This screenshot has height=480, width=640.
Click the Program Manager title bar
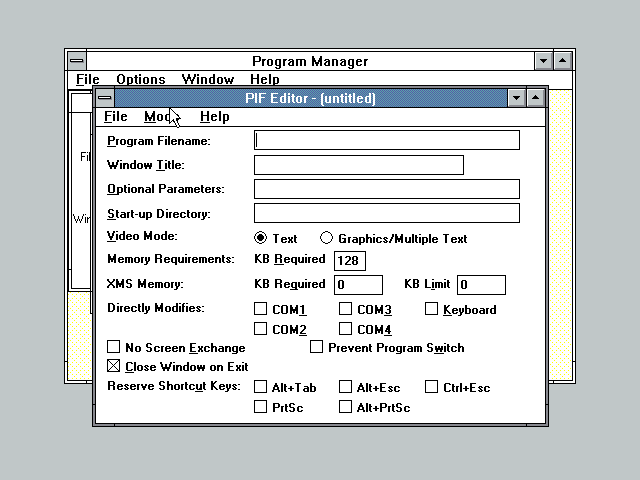pyautogui.click(x=310, y=61)
